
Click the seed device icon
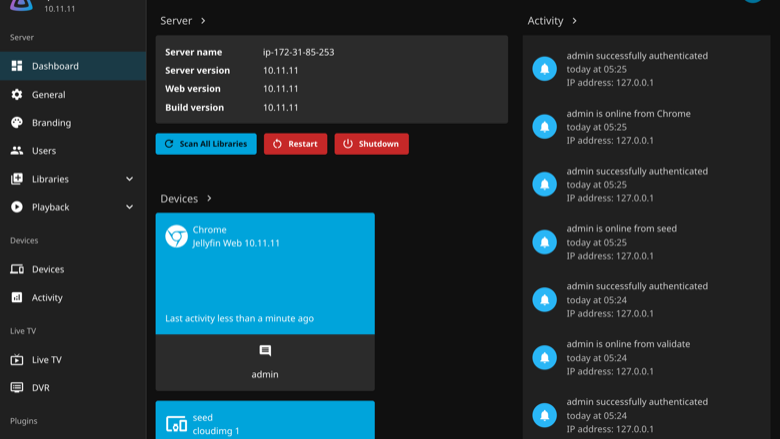177,424
